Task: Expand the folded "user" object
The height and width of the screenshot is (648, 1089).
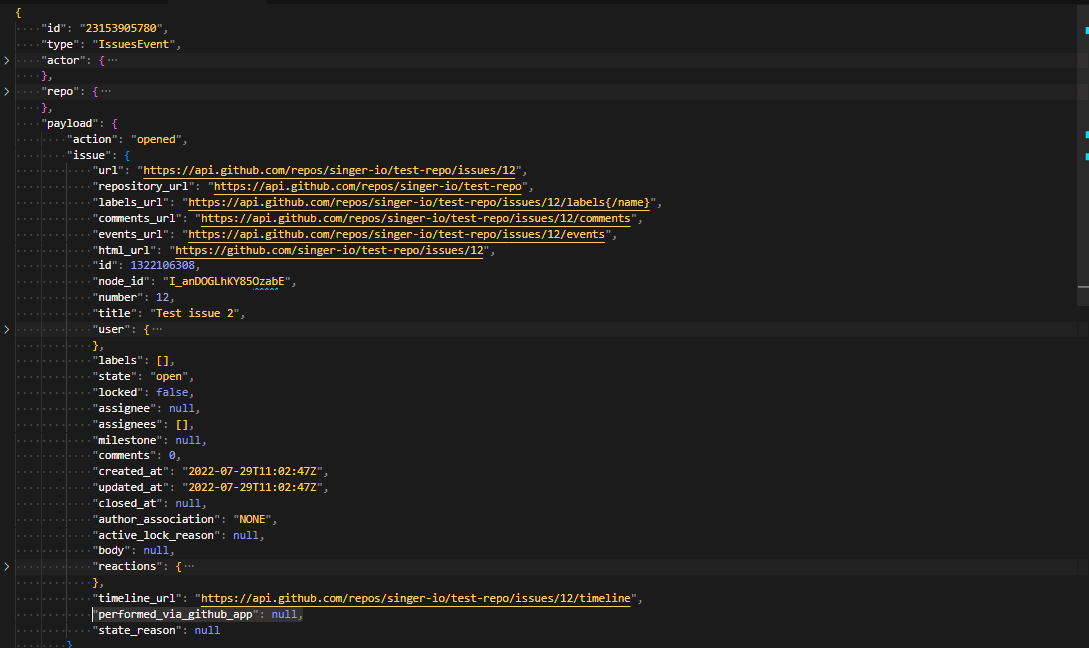Action: tap(7, 329)
